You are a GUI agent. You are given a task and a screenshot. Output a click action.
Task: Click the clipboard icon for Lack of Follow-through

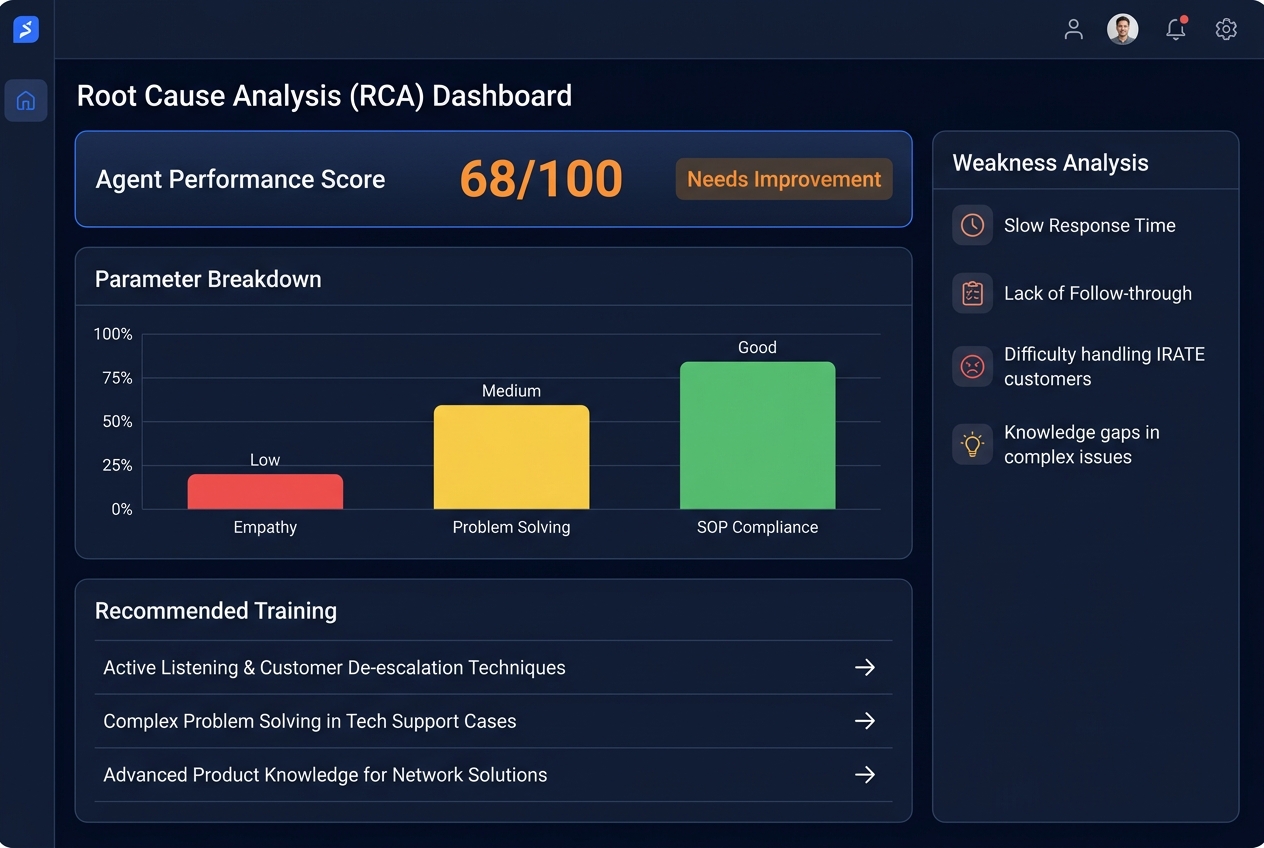(972, 293)
